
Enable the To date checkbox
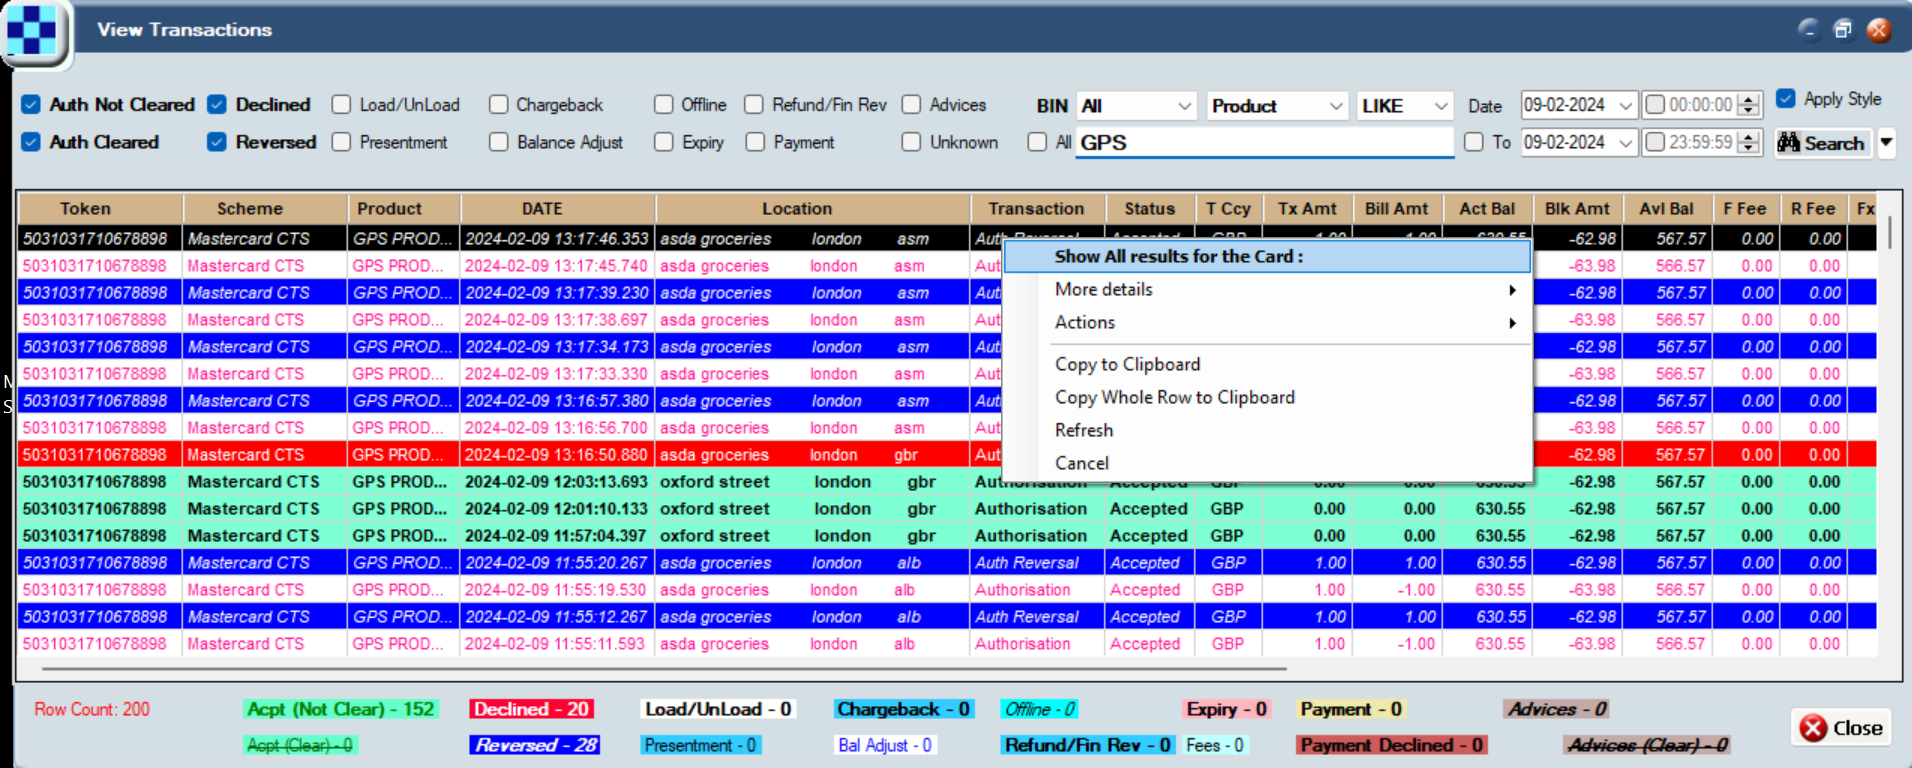tap(1473, 142)
